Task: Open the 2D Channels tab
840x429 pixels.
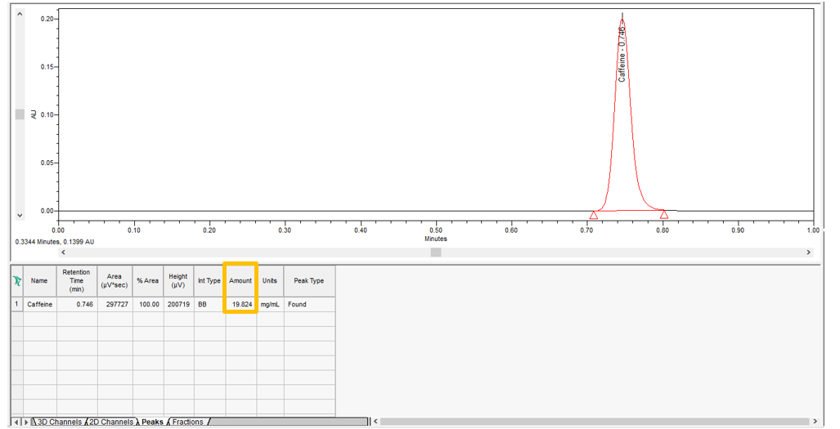Action: click(x=111, y=422)
